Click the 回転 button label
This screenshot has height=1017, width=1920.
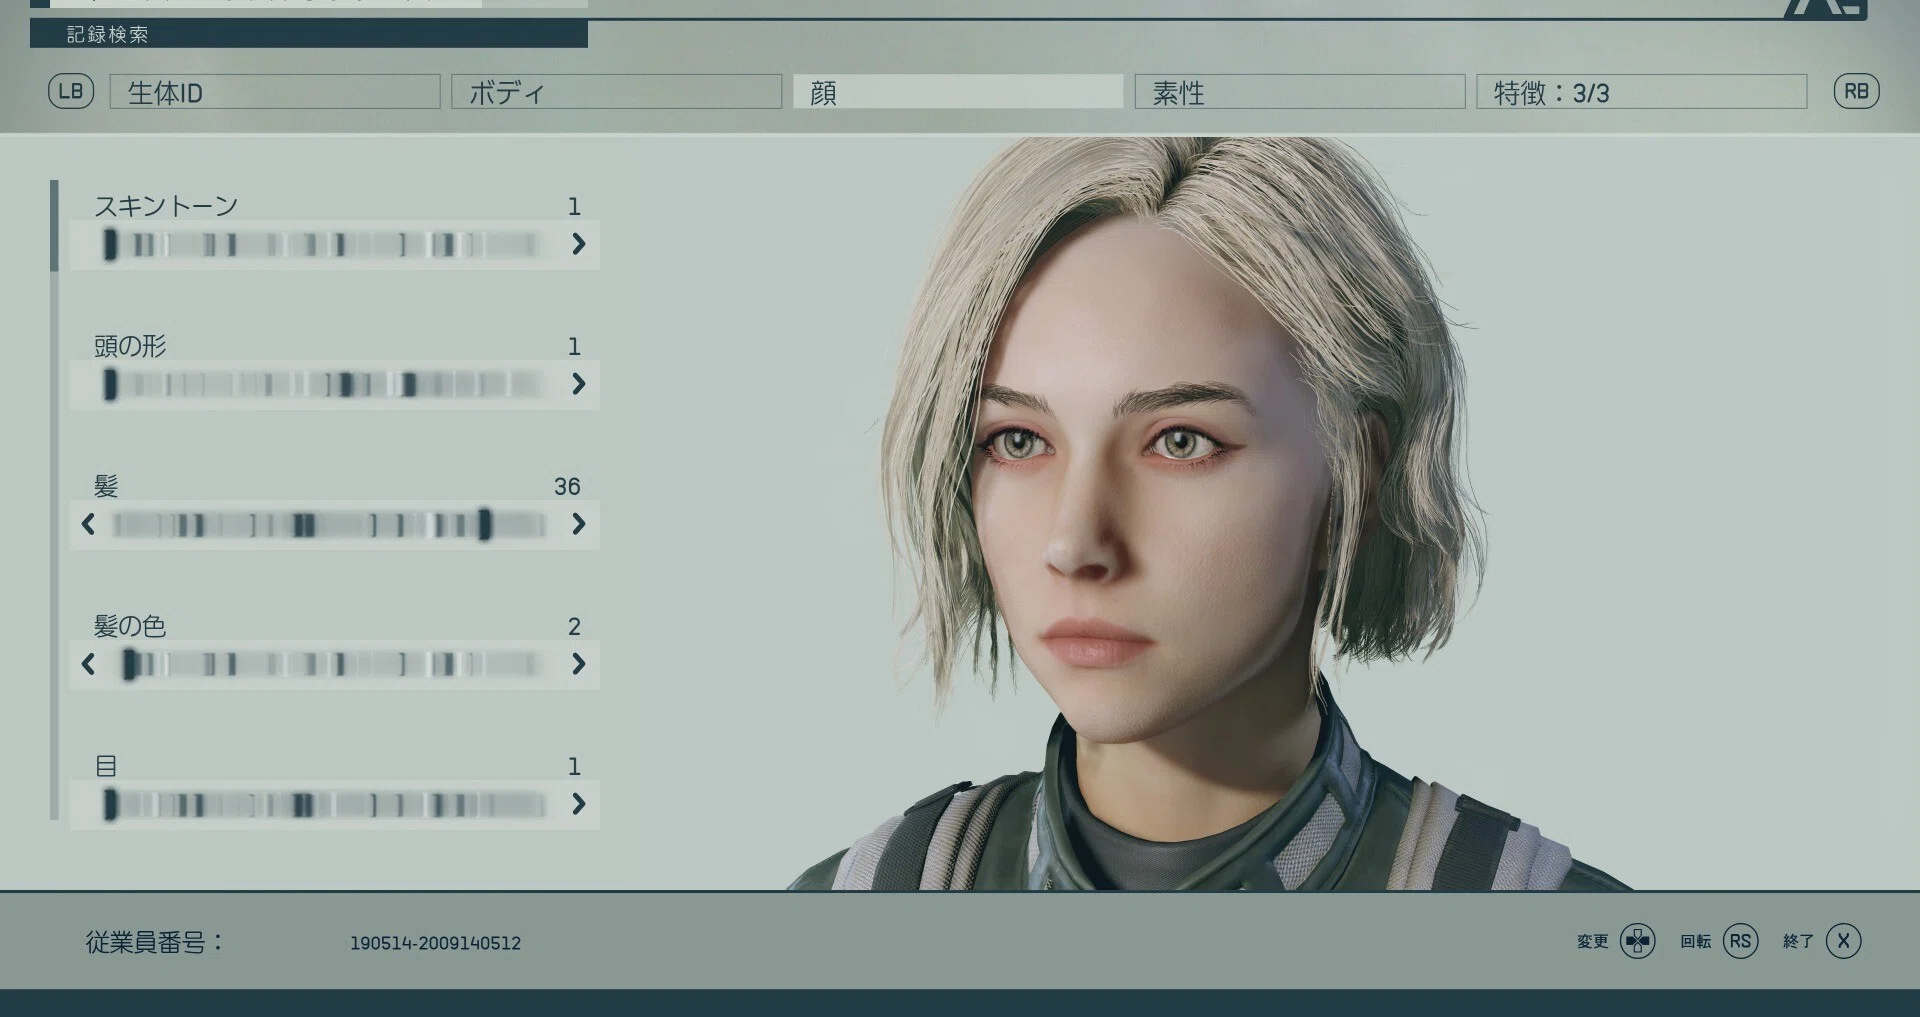click(1695, 941)
